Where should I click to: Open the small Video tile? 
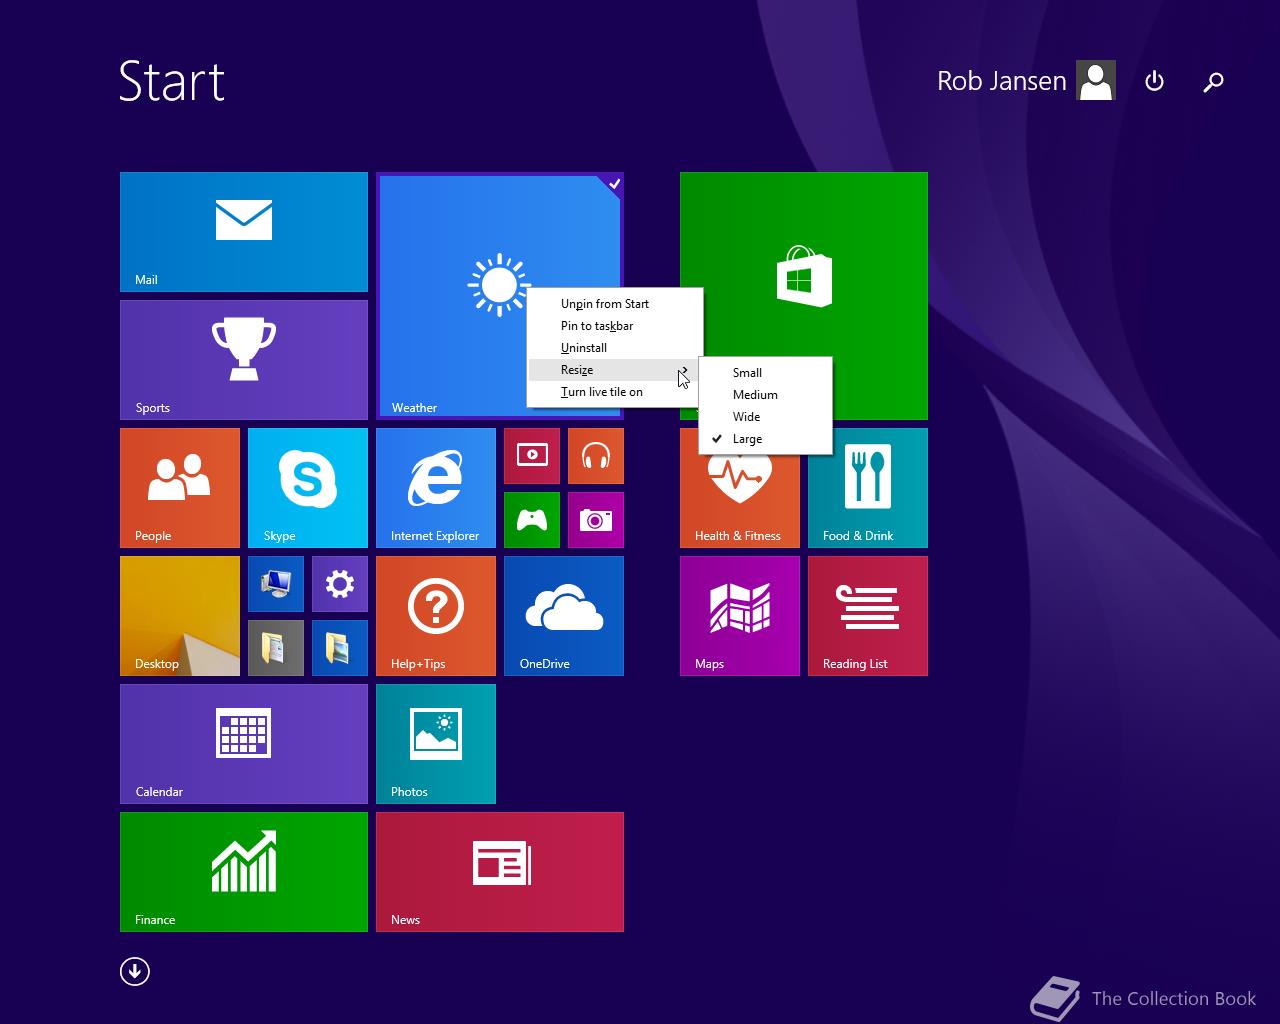532,456
